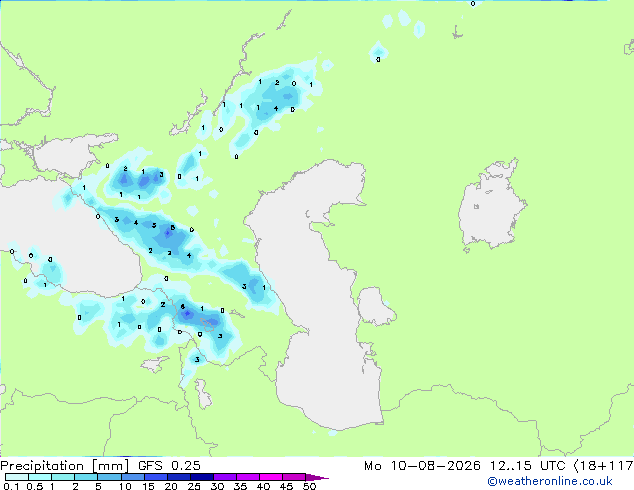Click the '0.1' legend scale label
The image size is (634, 490).
[11, 486]
